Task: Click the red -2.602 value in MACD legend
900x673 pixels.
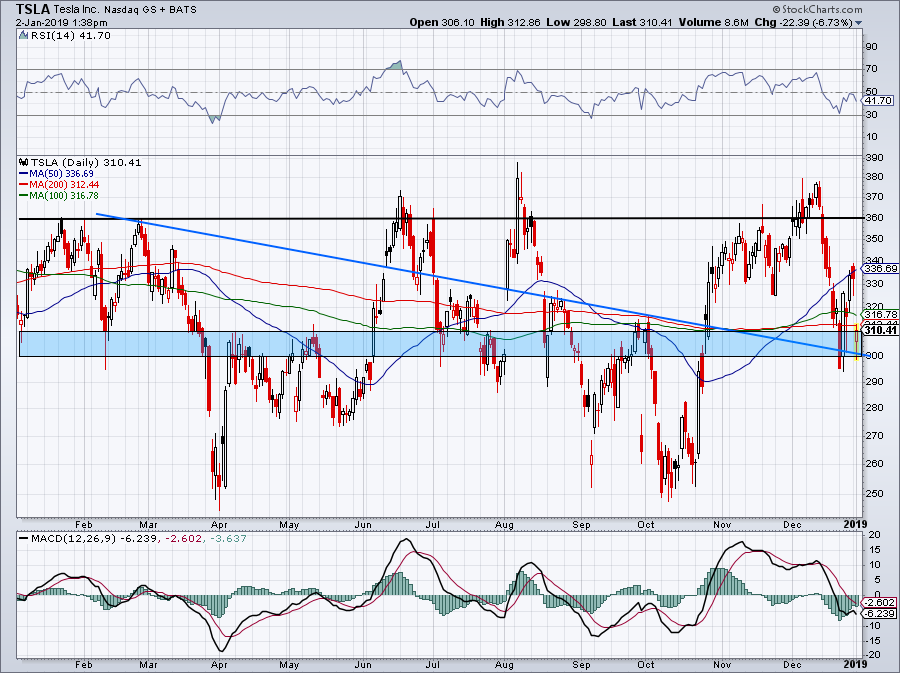Action: coord(183,539)
